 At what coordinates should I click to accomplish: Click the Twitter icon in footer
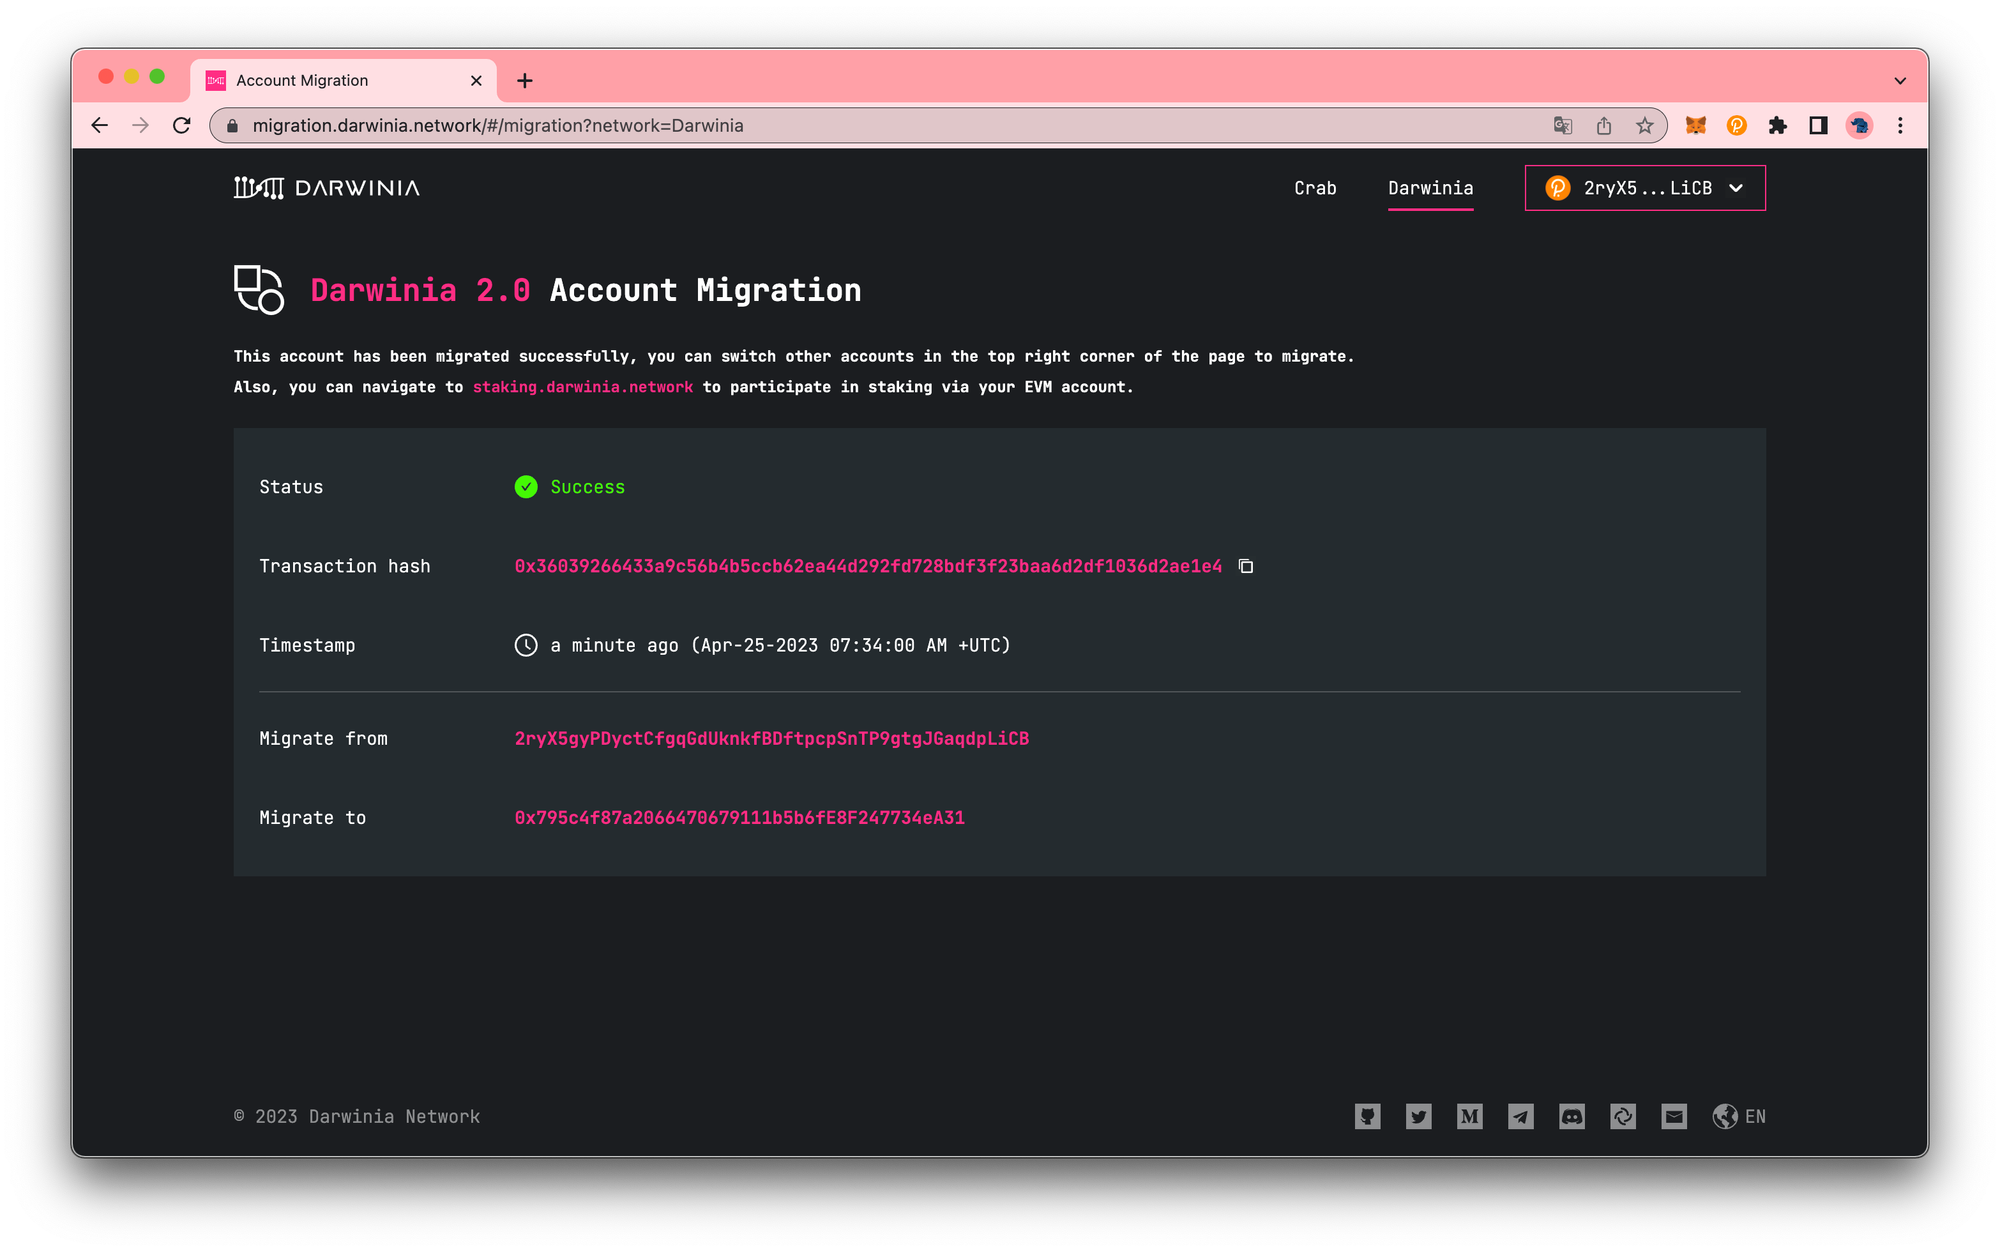coord(1419,1115)
